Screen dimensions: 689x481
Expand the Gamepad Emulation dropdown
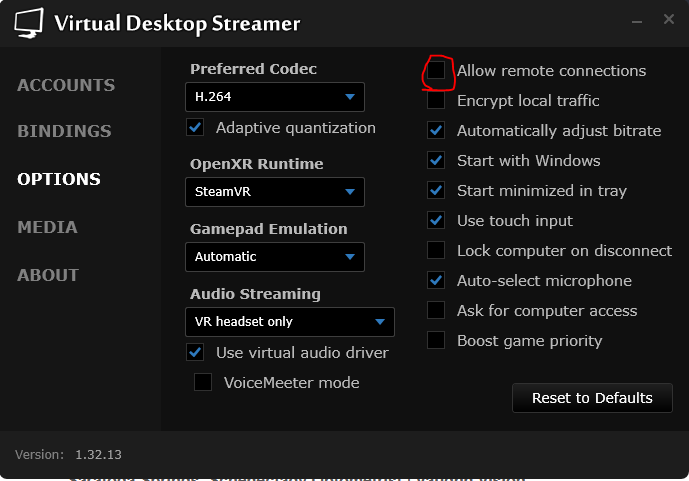275,257
